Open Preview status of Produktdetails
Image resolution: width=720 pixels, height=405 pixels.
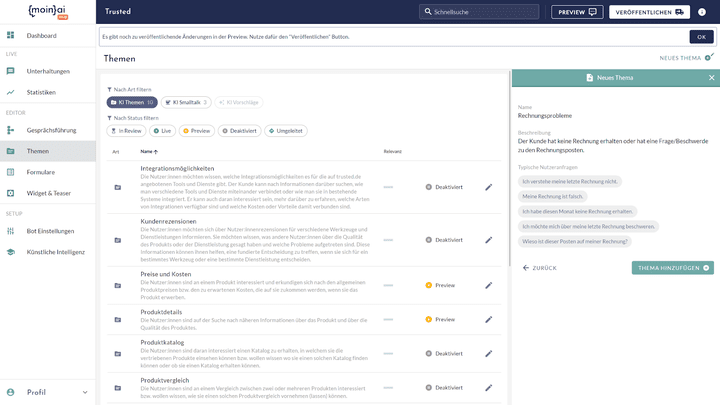(x=439, y=319)
